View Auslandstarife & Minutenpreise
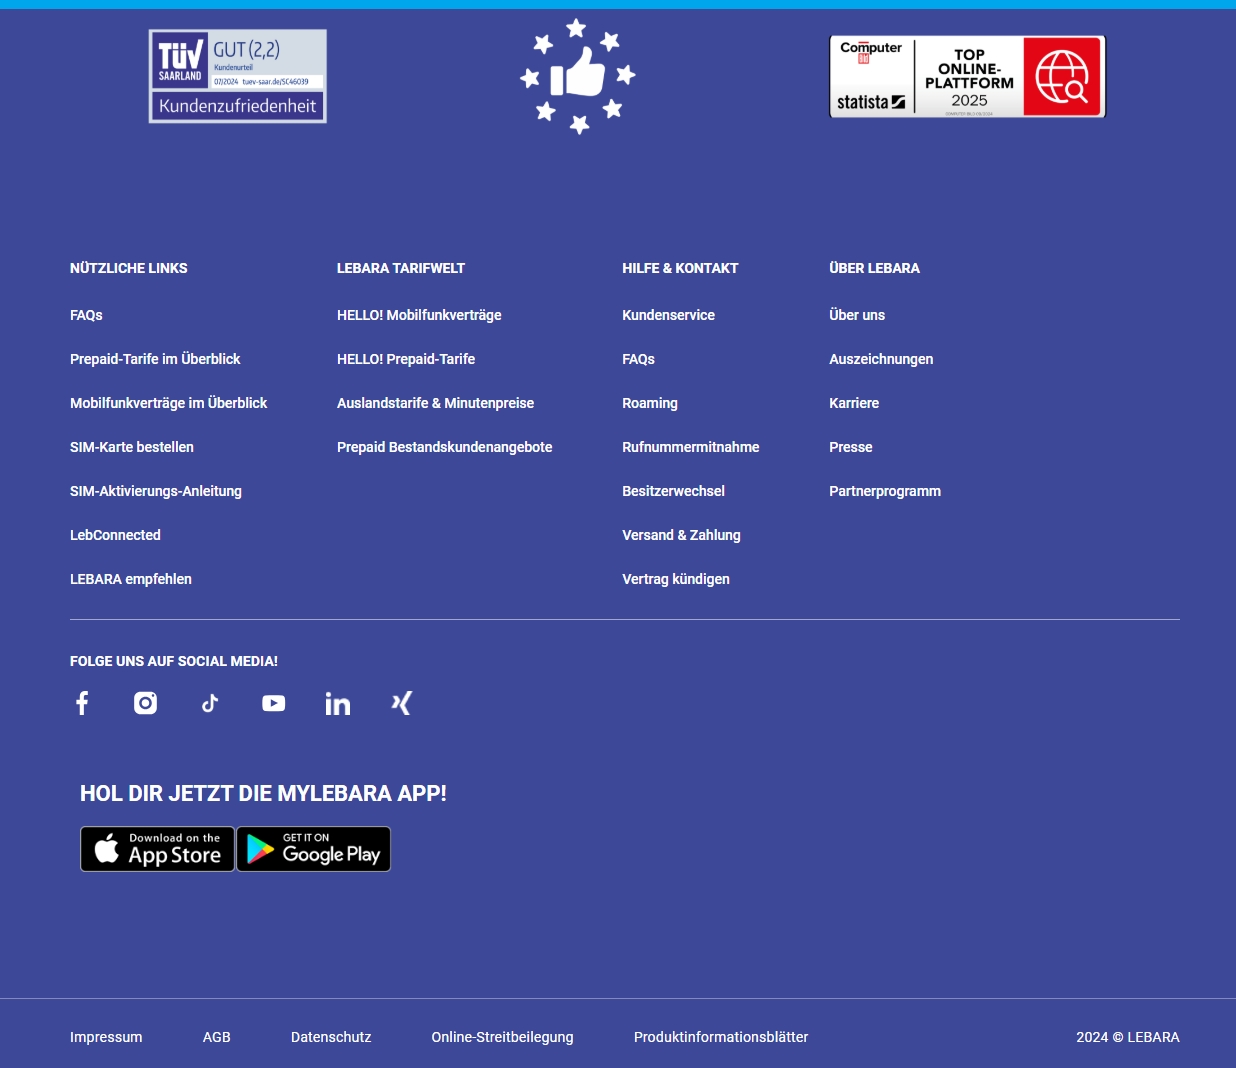The width and height of the screenshot is (1236, 1068). tap(435, 403)
